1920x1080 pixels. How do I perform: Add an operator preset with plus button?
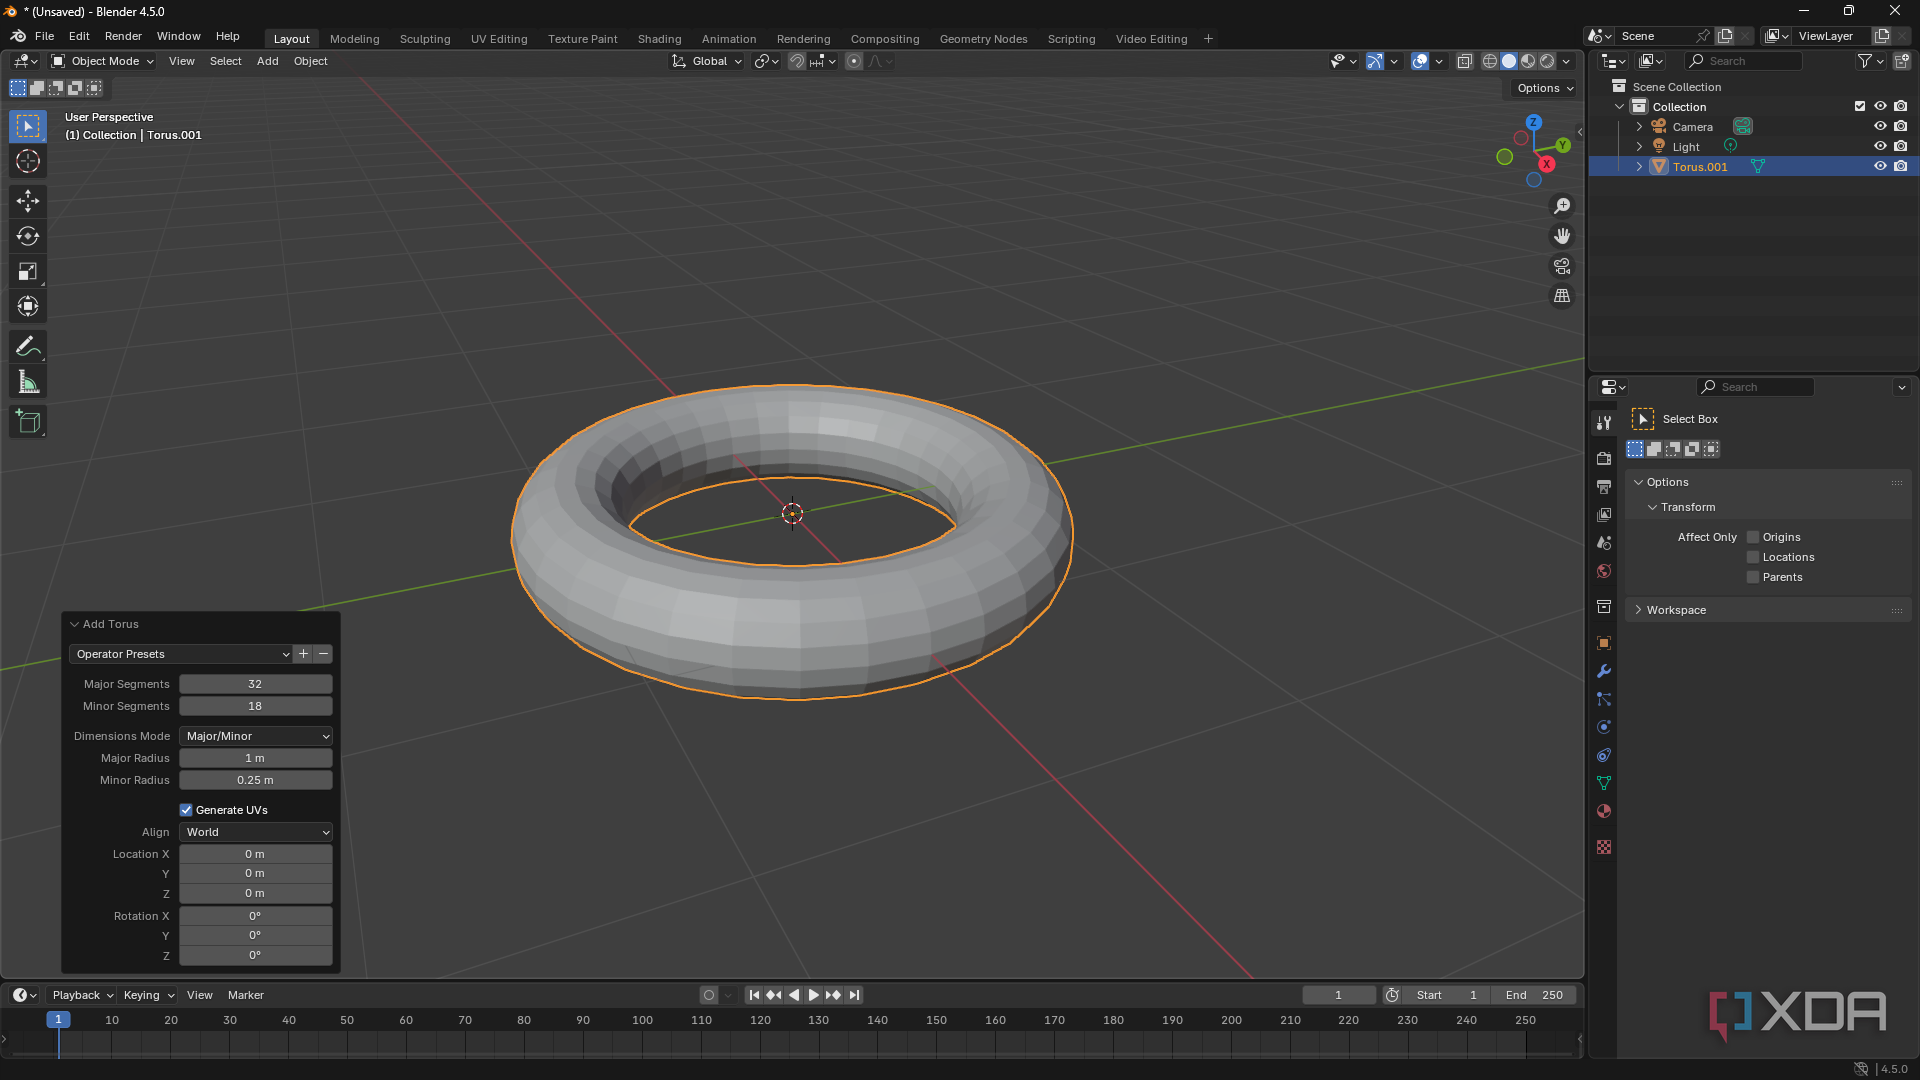click(x=304, y=654)
